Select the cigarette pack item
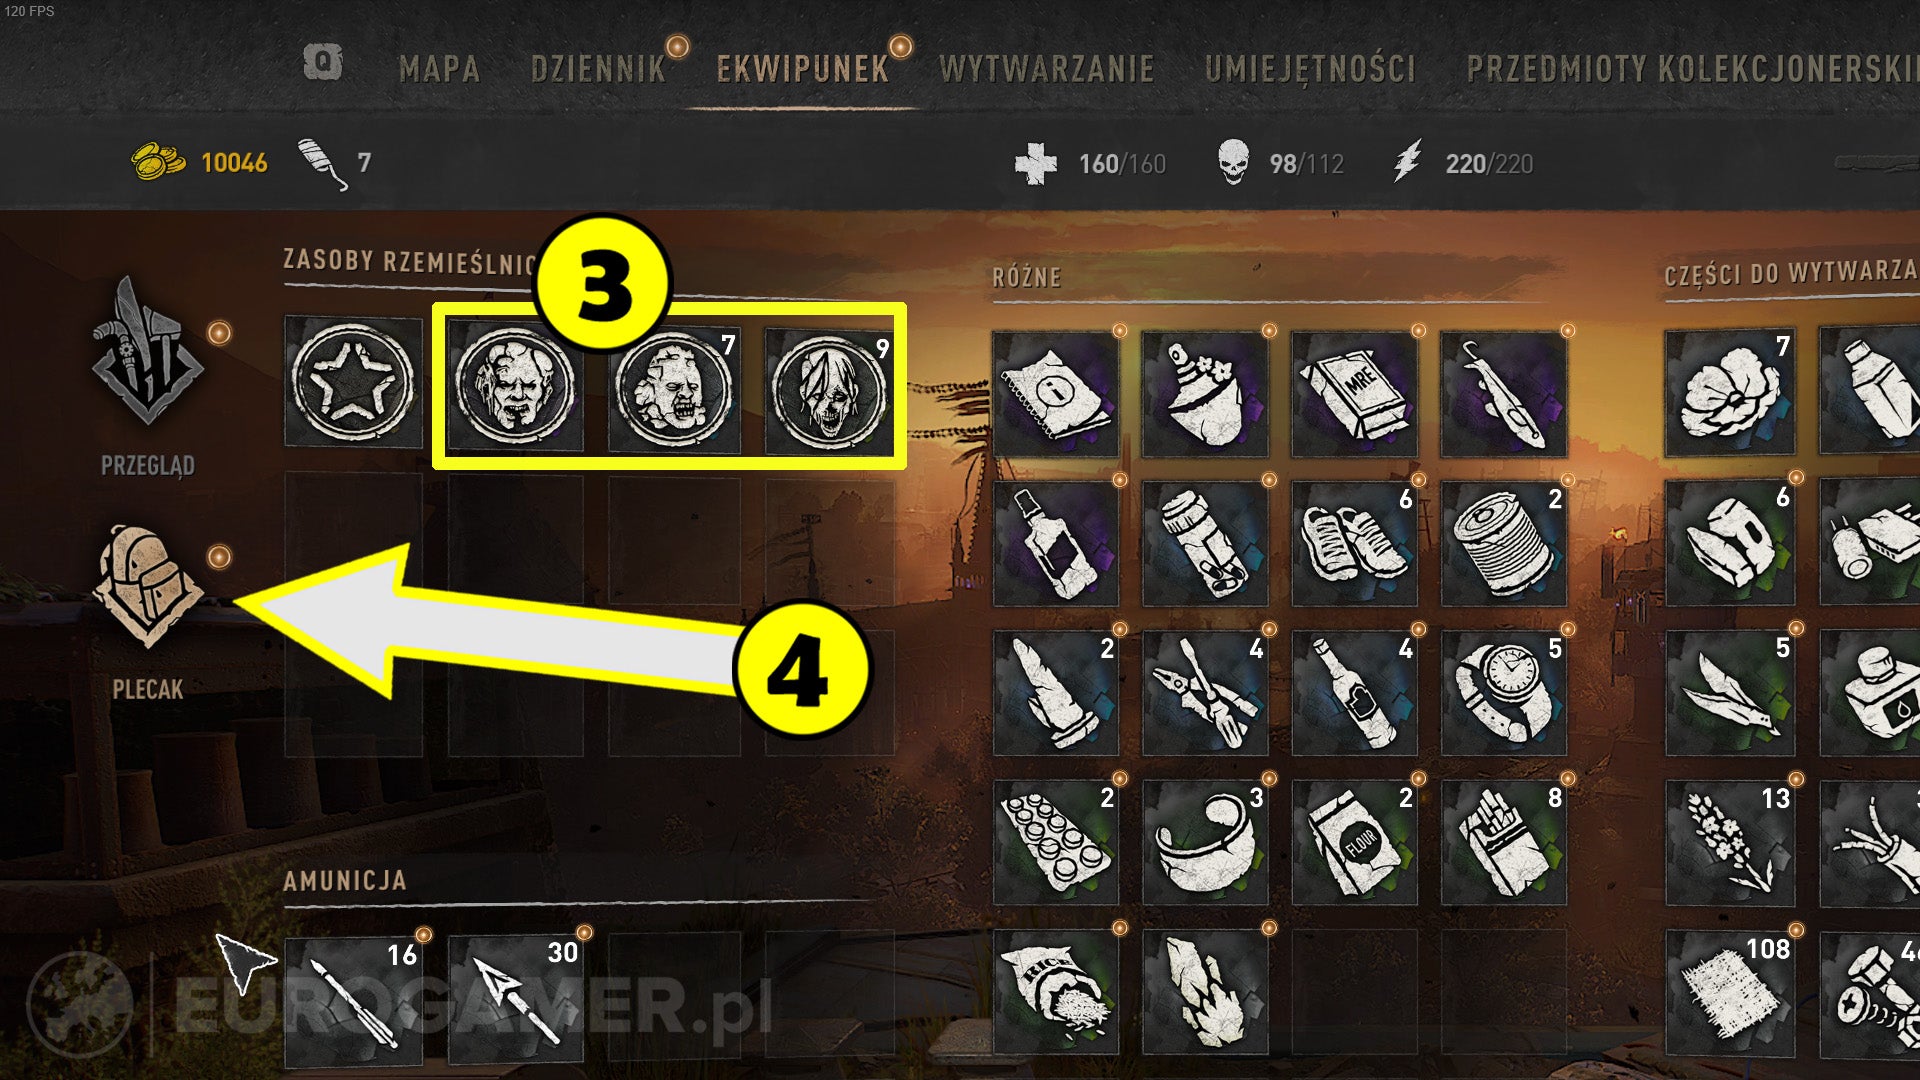This screenshot has width=1920, height=1080. pyautogui.click(x=1503, y=843)
